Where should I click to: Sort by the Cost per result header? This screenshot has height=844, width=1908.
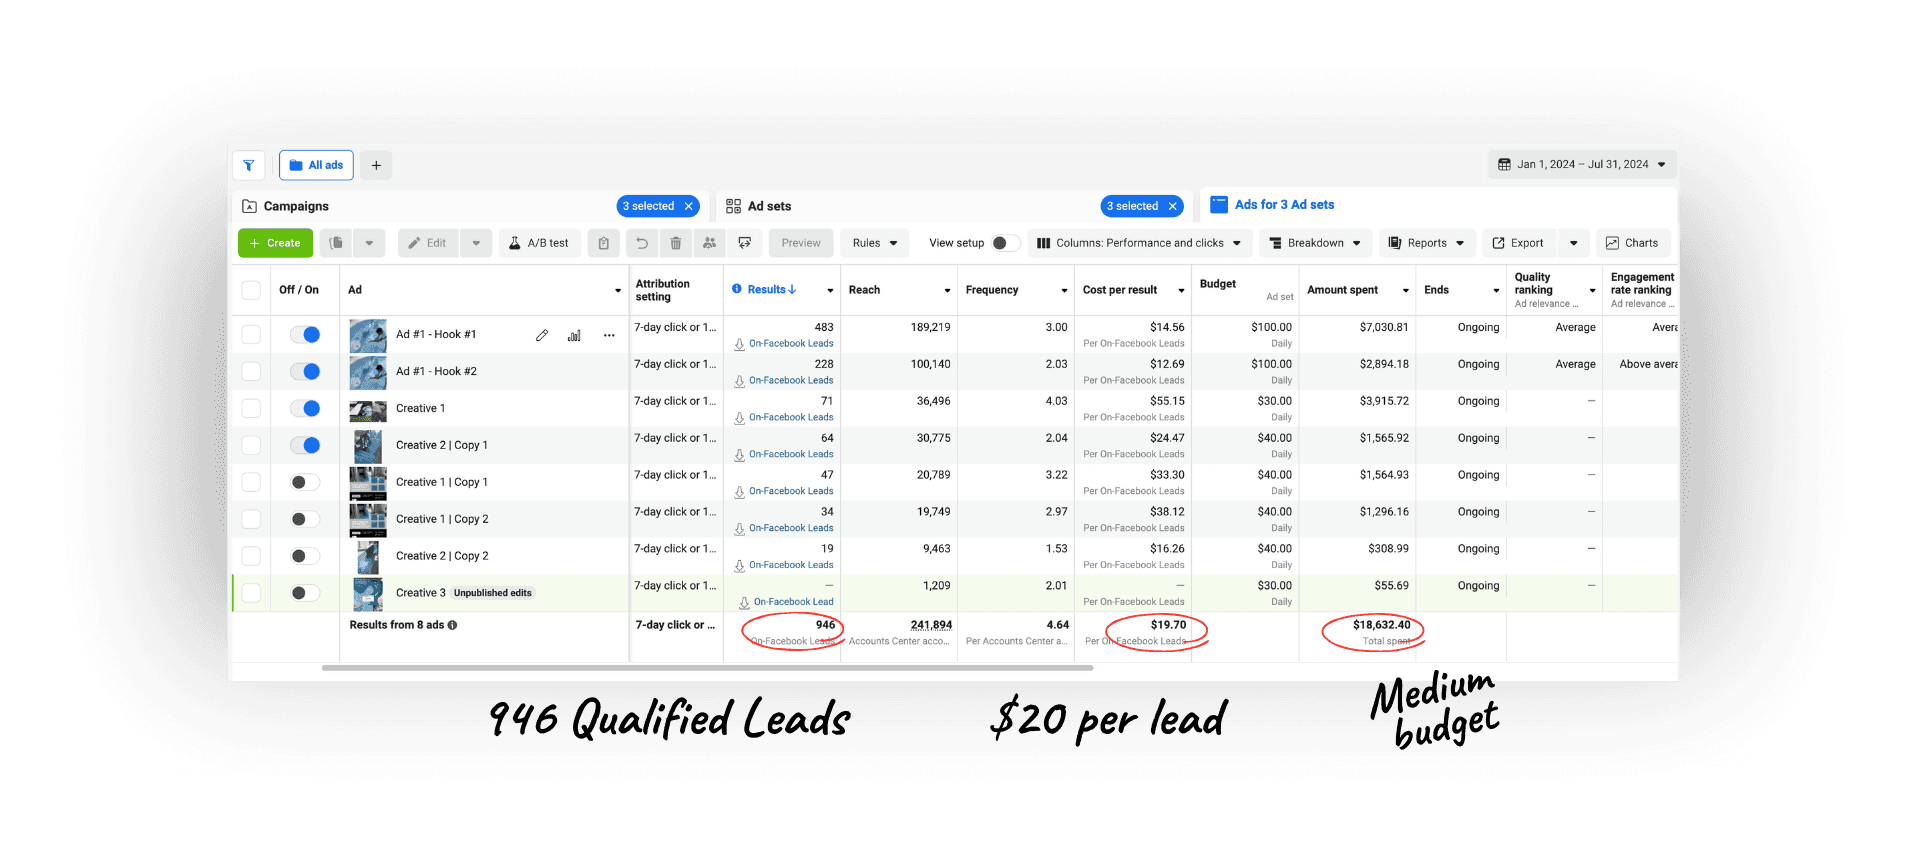pos(1120,290)
